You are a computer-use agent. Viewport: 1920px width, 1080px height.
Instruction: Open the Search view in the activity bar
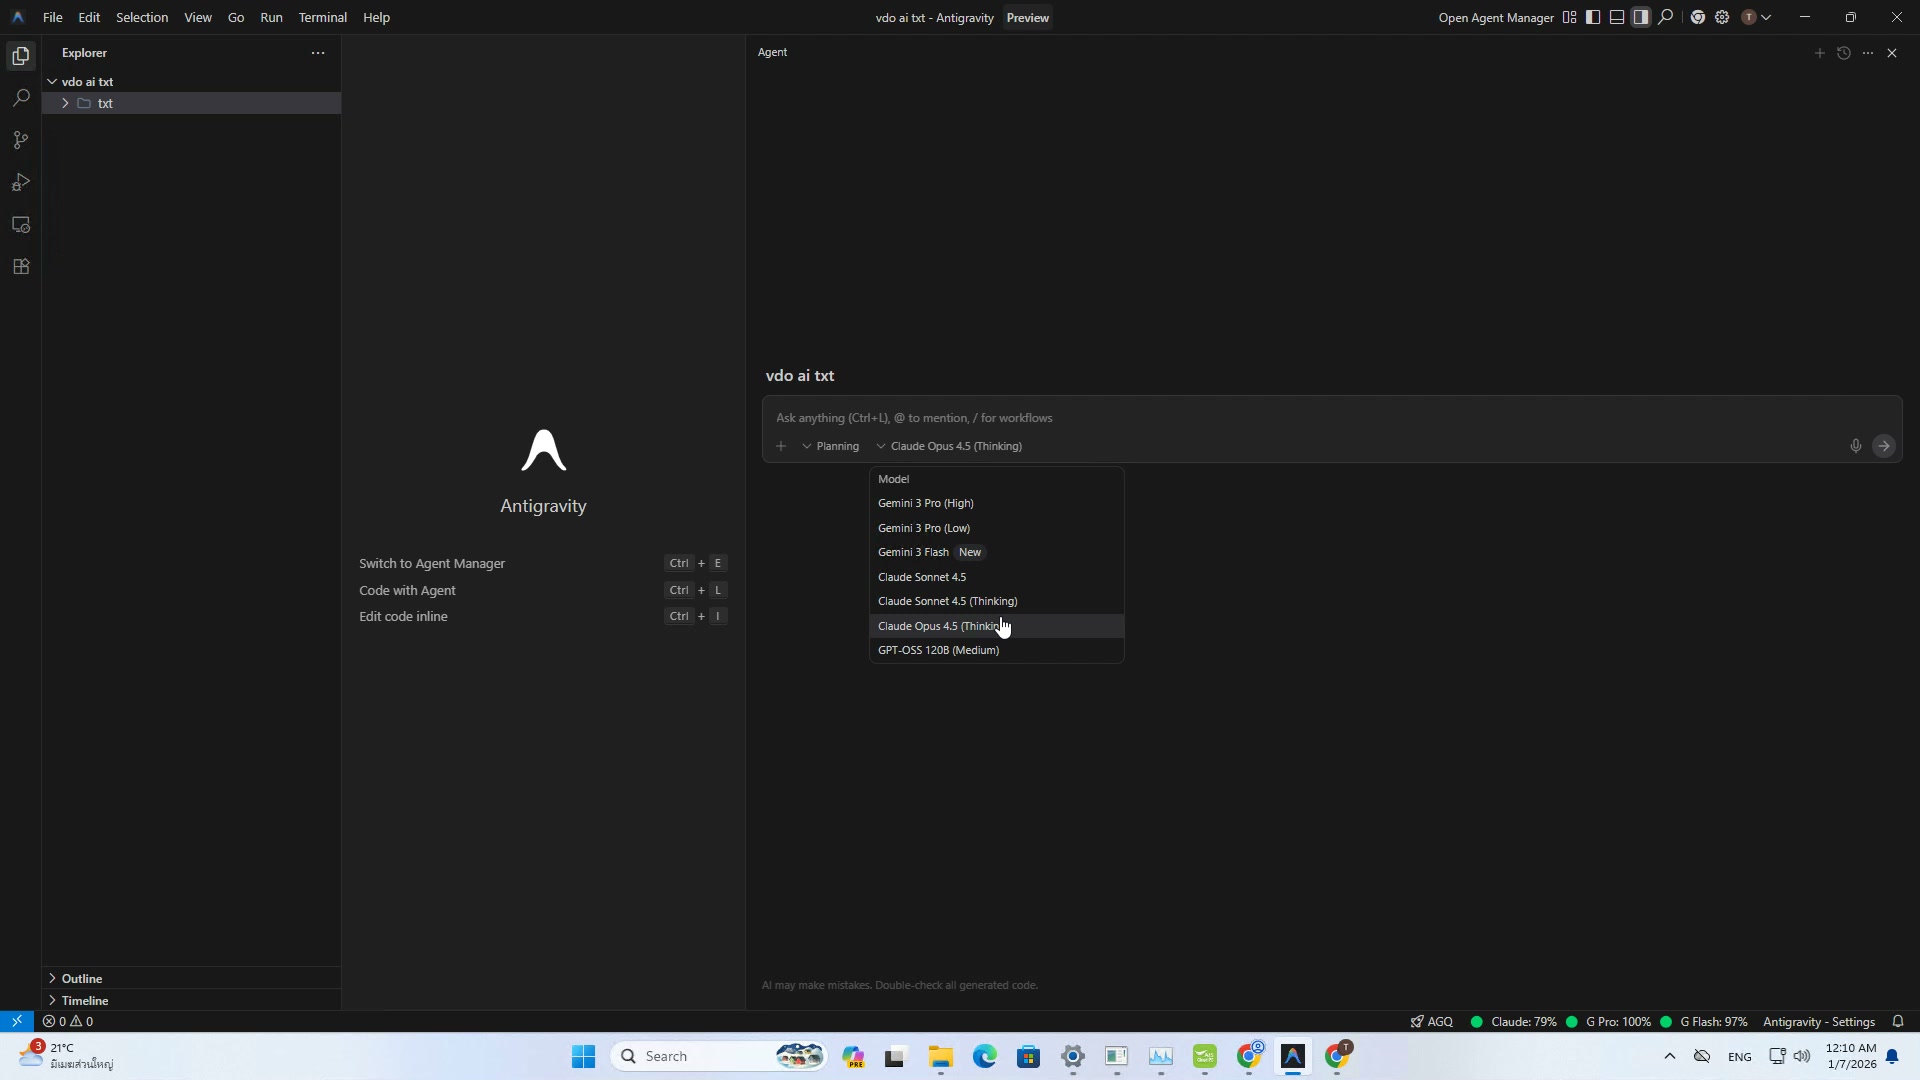point(20,97)
